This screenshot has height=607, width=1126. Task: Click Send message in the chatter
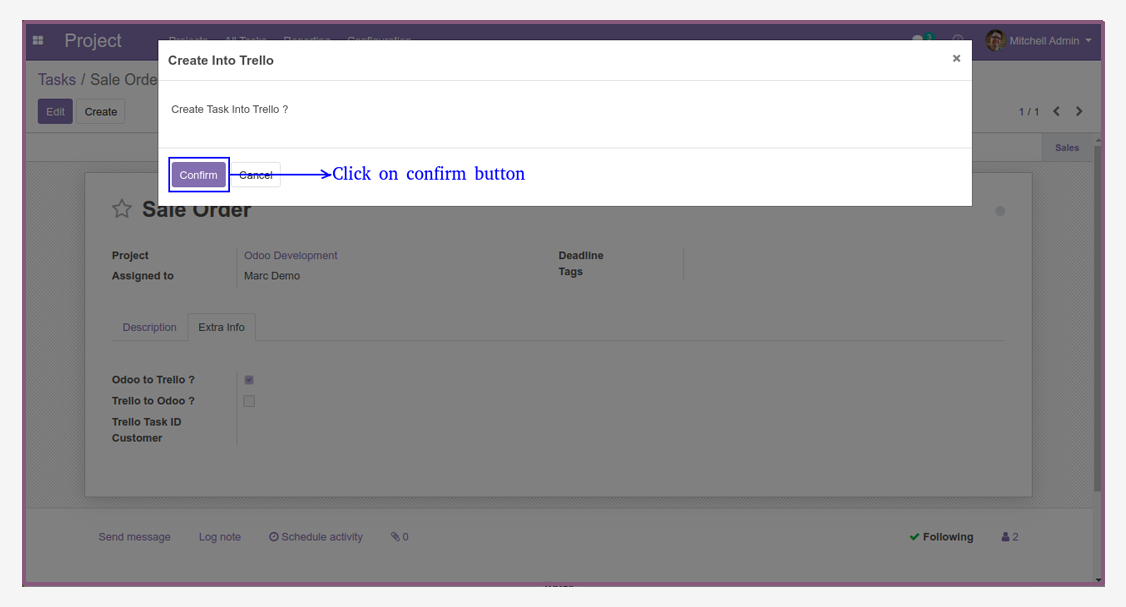[x=134, y=537]
